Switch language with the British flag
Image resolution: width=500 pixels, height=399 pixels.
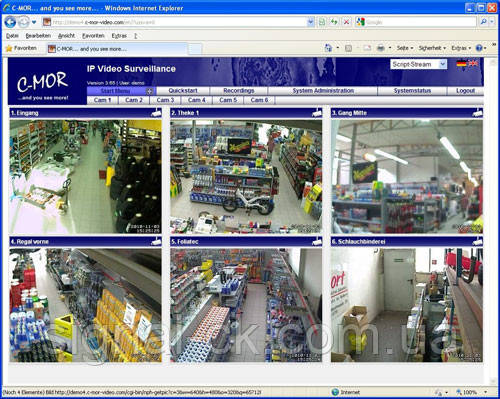coord(473,63)
